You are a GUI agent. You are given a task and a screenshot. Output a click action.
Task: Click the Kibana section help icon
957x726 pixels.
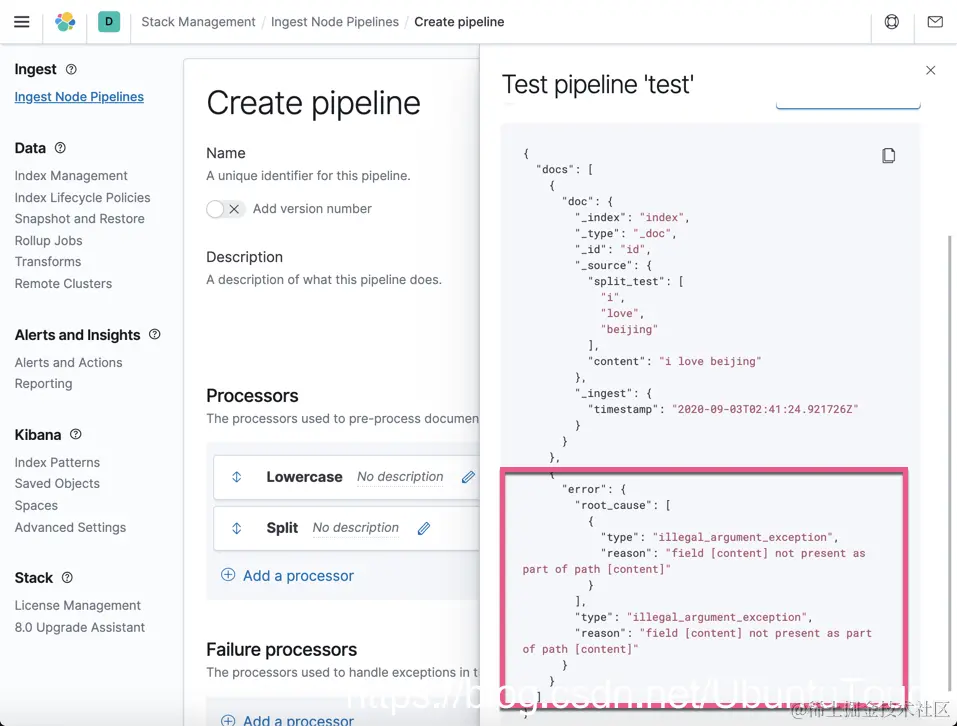pos(76,434)
